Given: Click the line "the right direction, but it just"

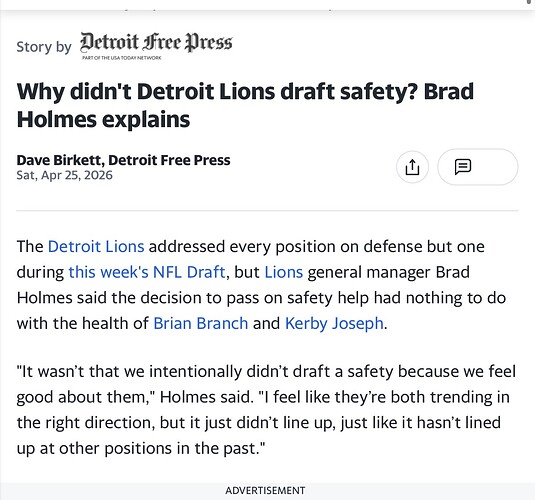Looking at the screenshot, I should tap(259, 423).
